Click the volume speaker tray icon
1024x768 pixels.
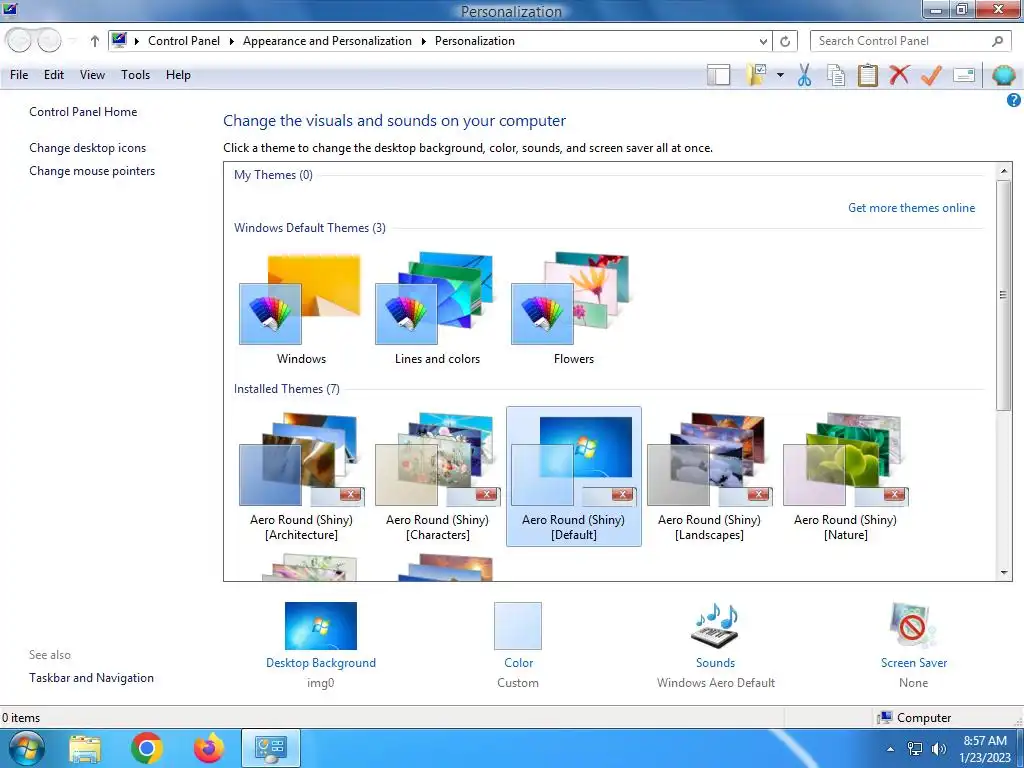click(940, 749)
